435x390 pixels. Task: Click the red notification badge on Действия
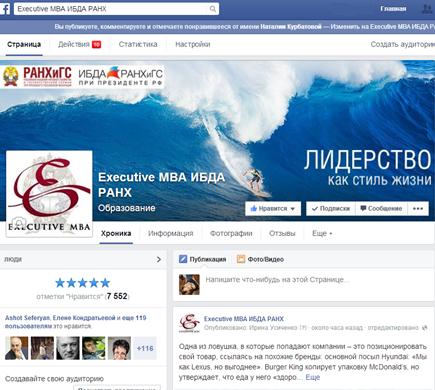pos(97,44)
